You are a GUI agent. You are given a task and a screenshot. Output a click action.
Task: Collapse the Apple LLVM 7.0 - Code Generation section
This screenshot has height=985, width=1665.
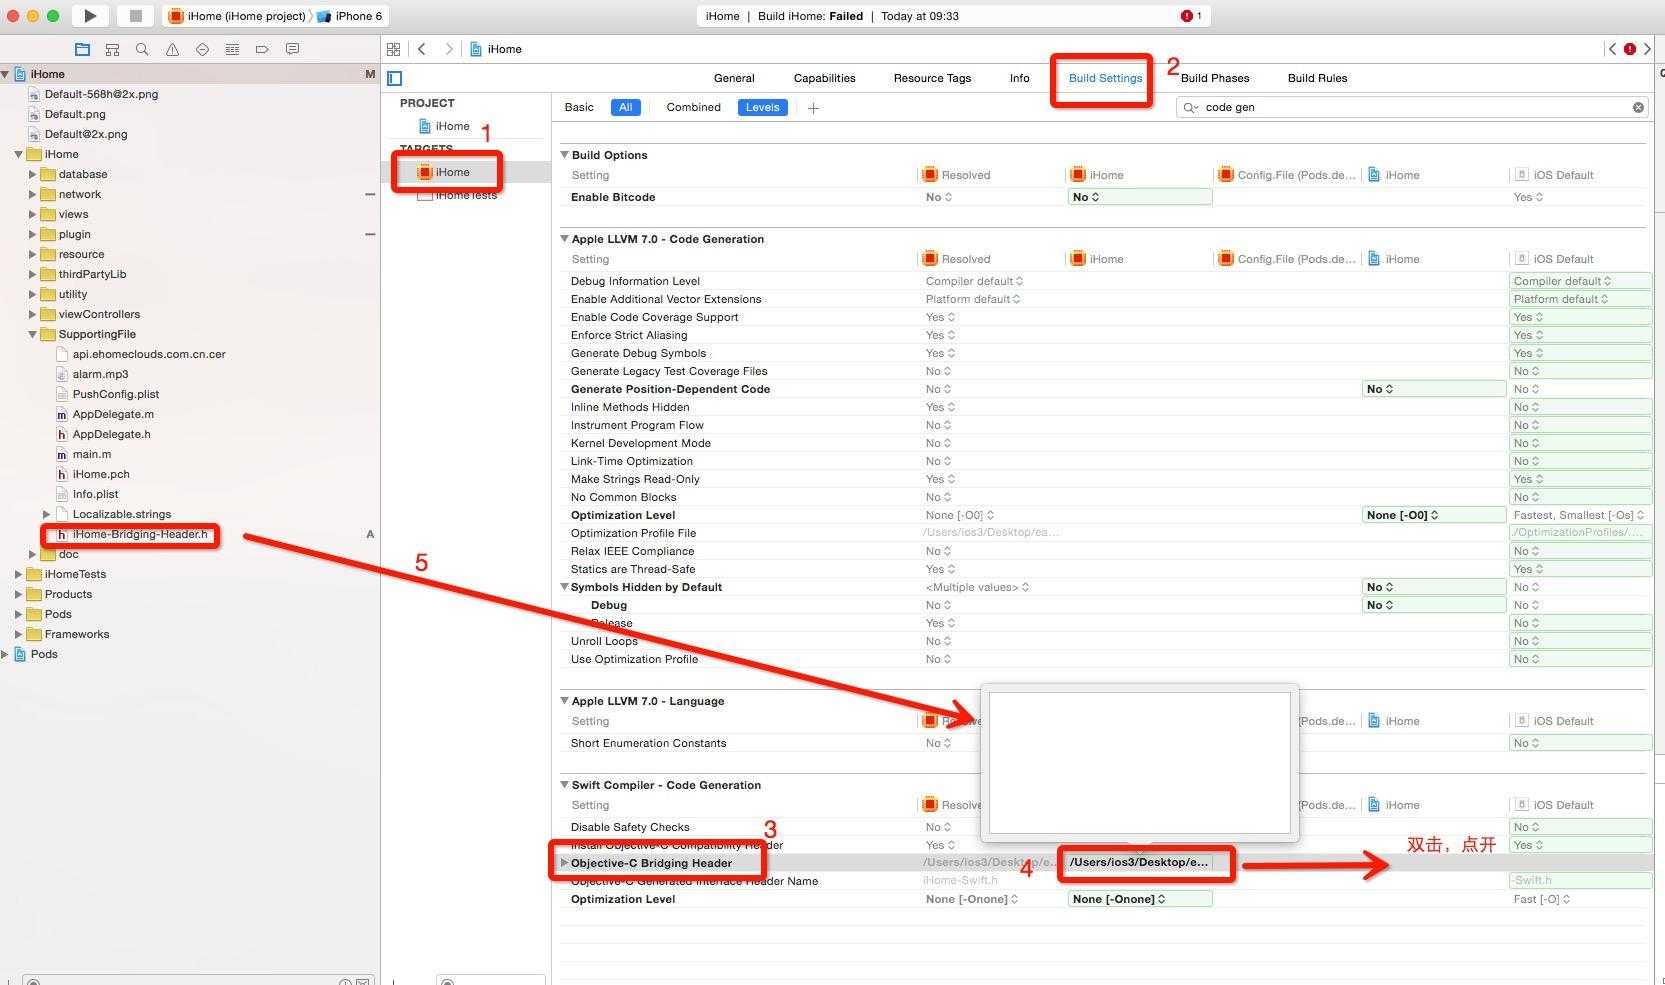pyautogui.click(x=564, y=239)
